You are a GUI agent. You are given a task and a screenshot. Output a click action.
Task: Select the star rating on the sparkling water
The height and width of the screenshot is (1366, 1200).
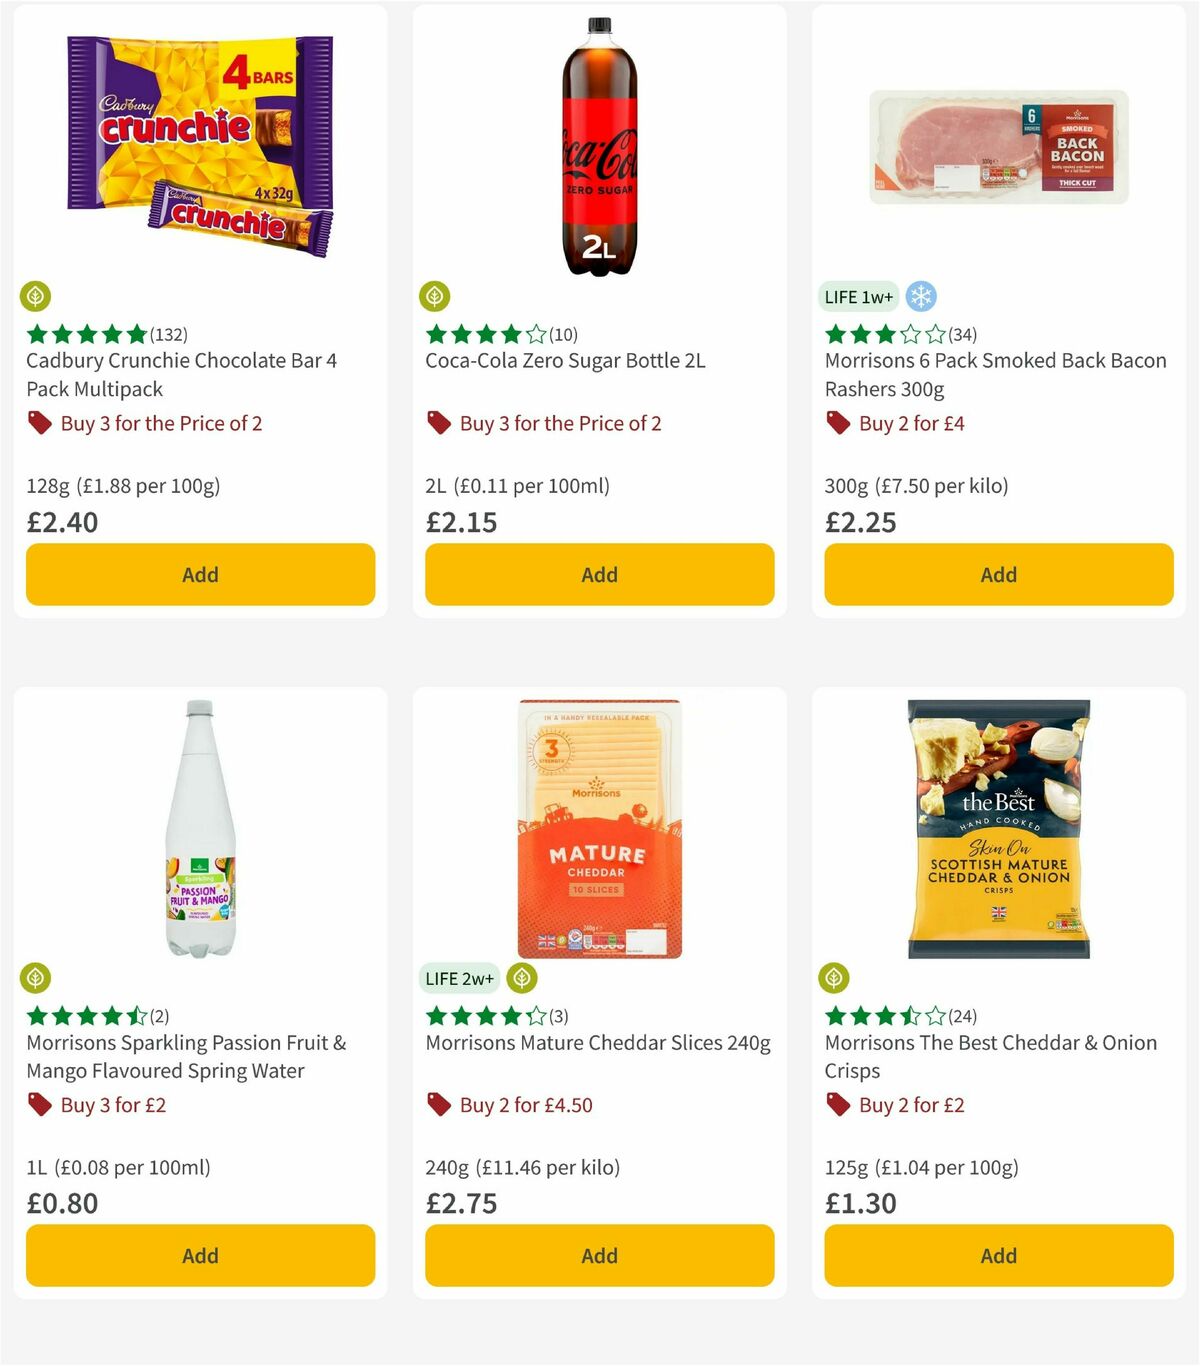83,1015
